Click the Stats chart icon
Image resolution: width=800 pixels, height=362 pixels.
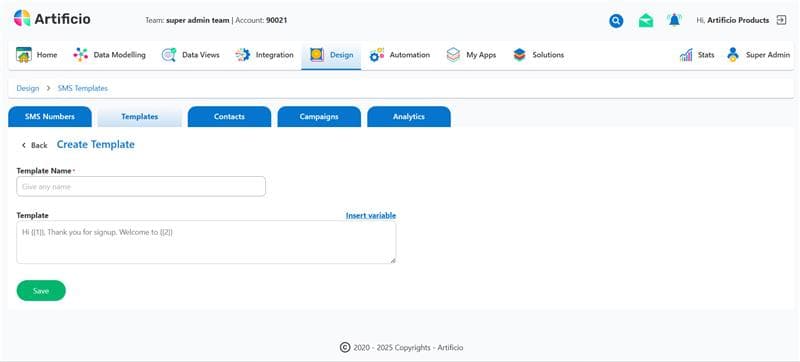click(x=686, y=55)
